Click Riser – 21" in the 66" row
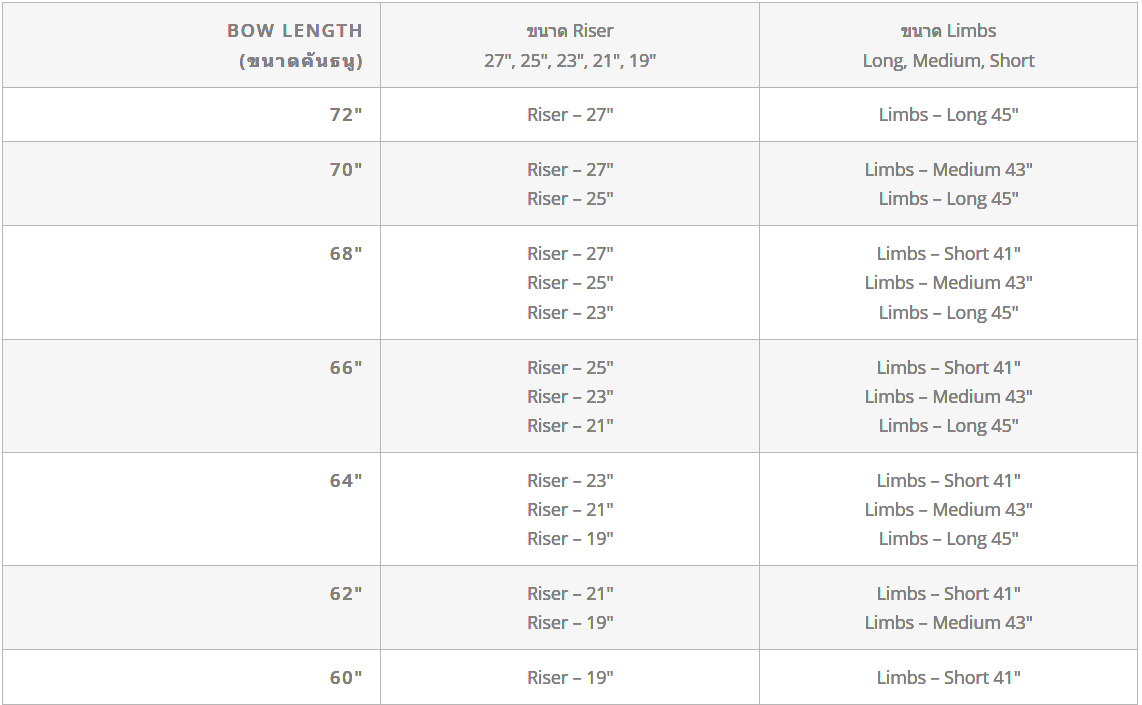 [x=570, y=426]
